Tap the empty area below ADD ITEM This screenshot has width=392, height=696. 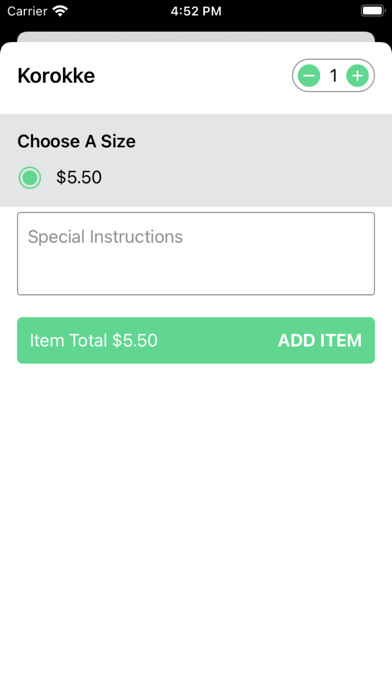coord(196,528)
